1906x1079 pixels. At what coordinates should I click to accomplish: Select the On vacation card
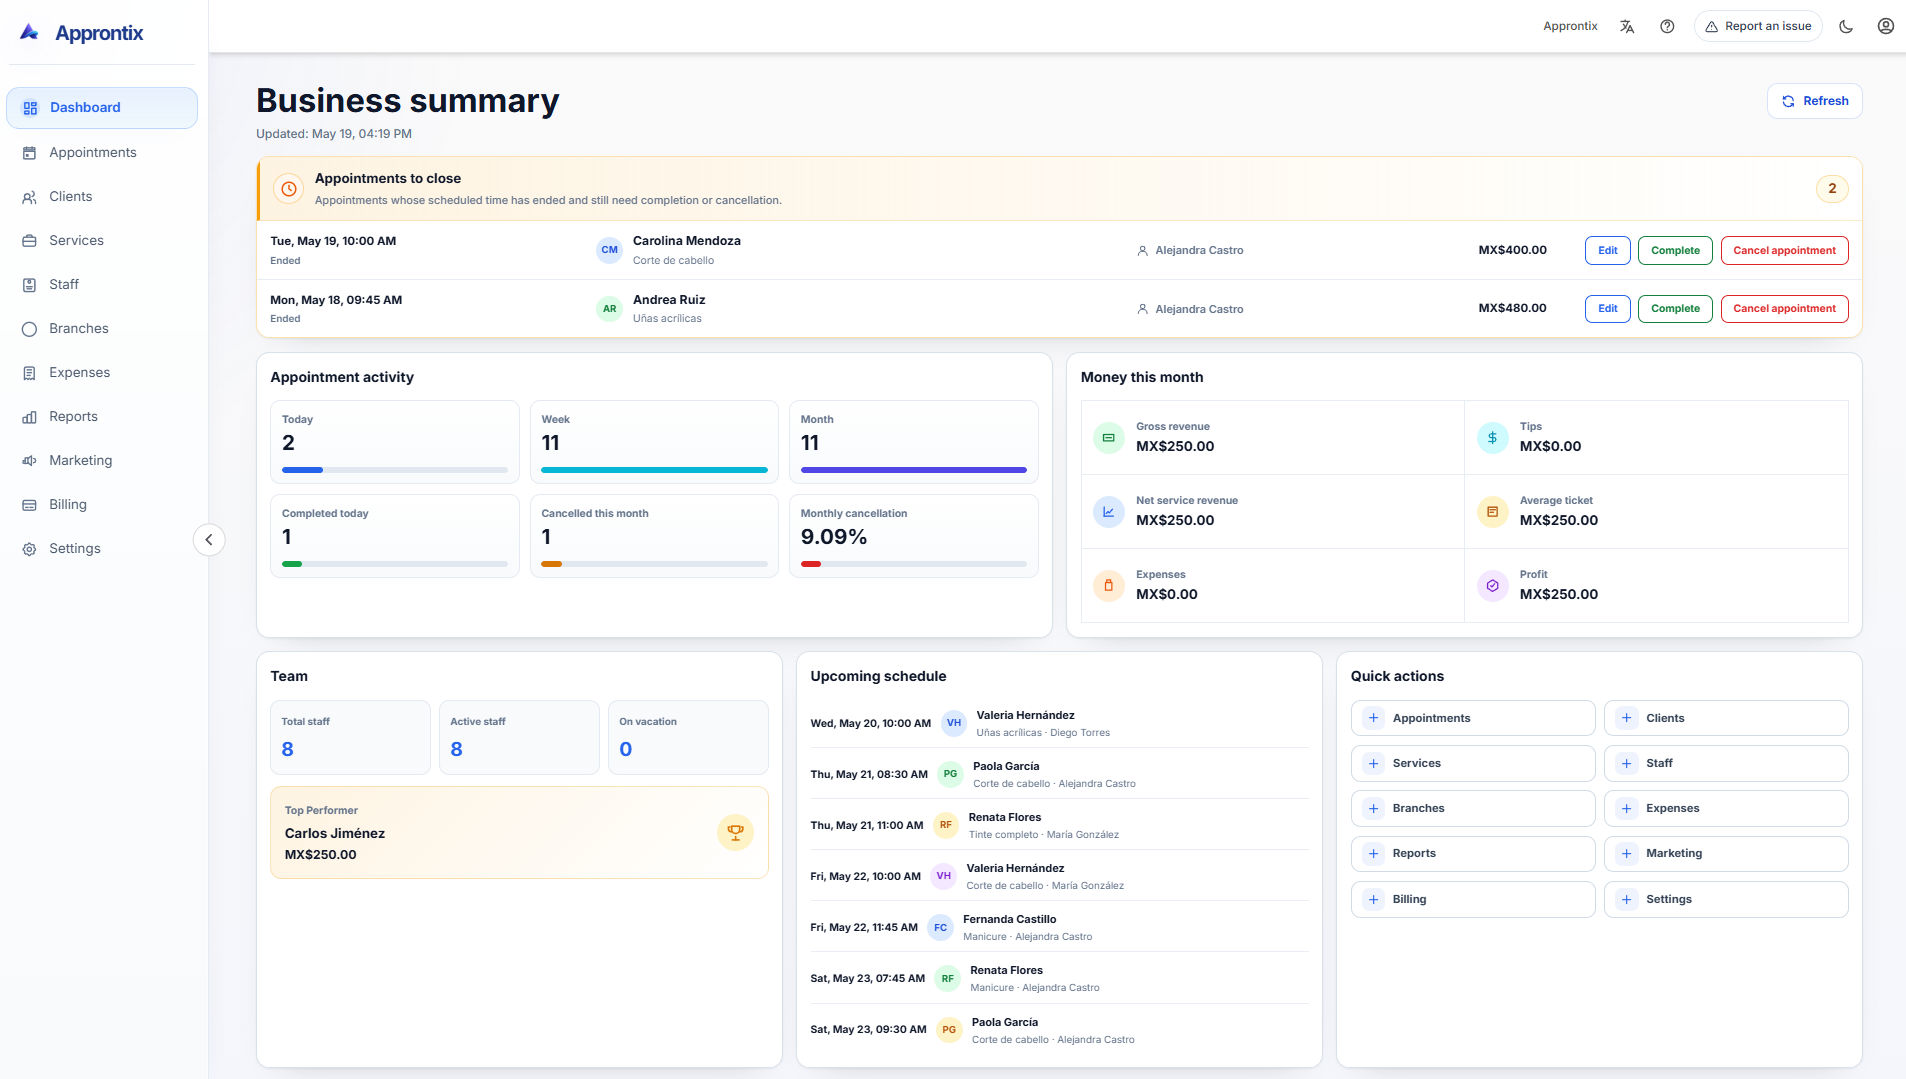point(688,738)
